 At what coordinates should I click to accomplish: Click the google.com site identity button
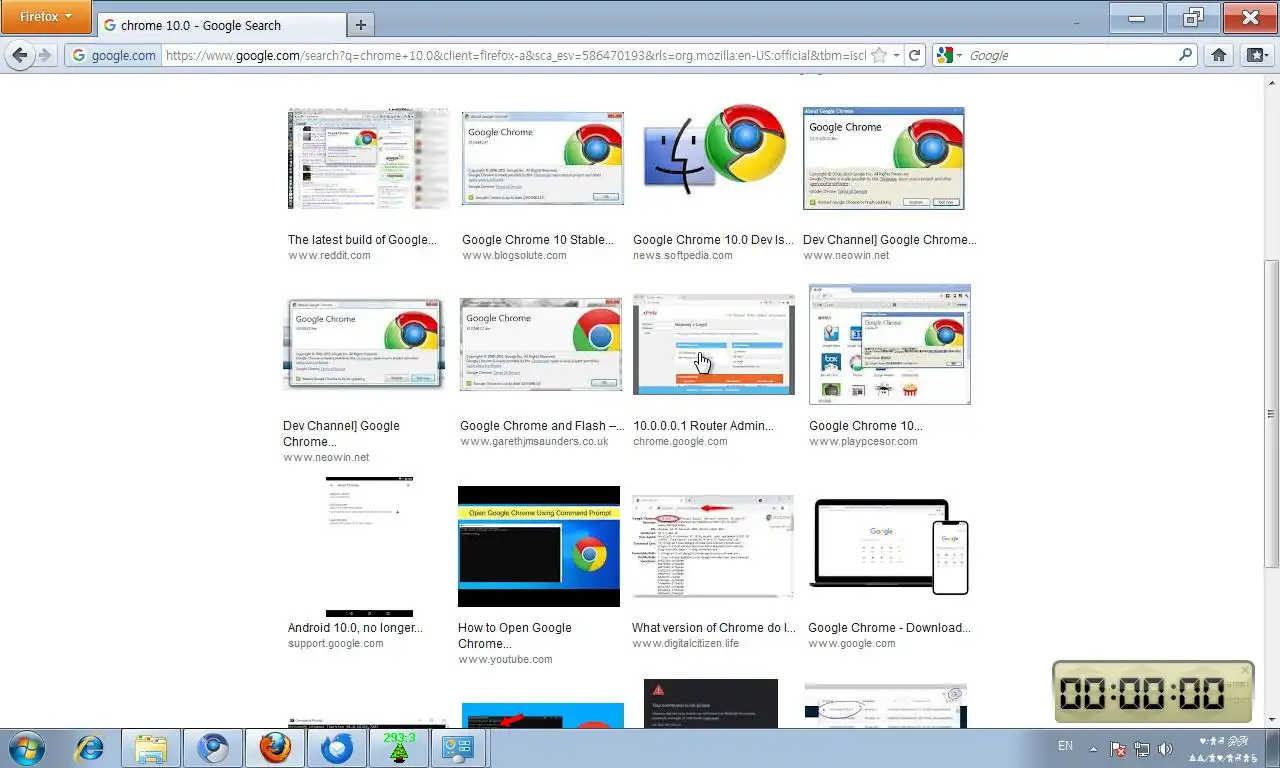pyautogui.click(x=115, y=55)
